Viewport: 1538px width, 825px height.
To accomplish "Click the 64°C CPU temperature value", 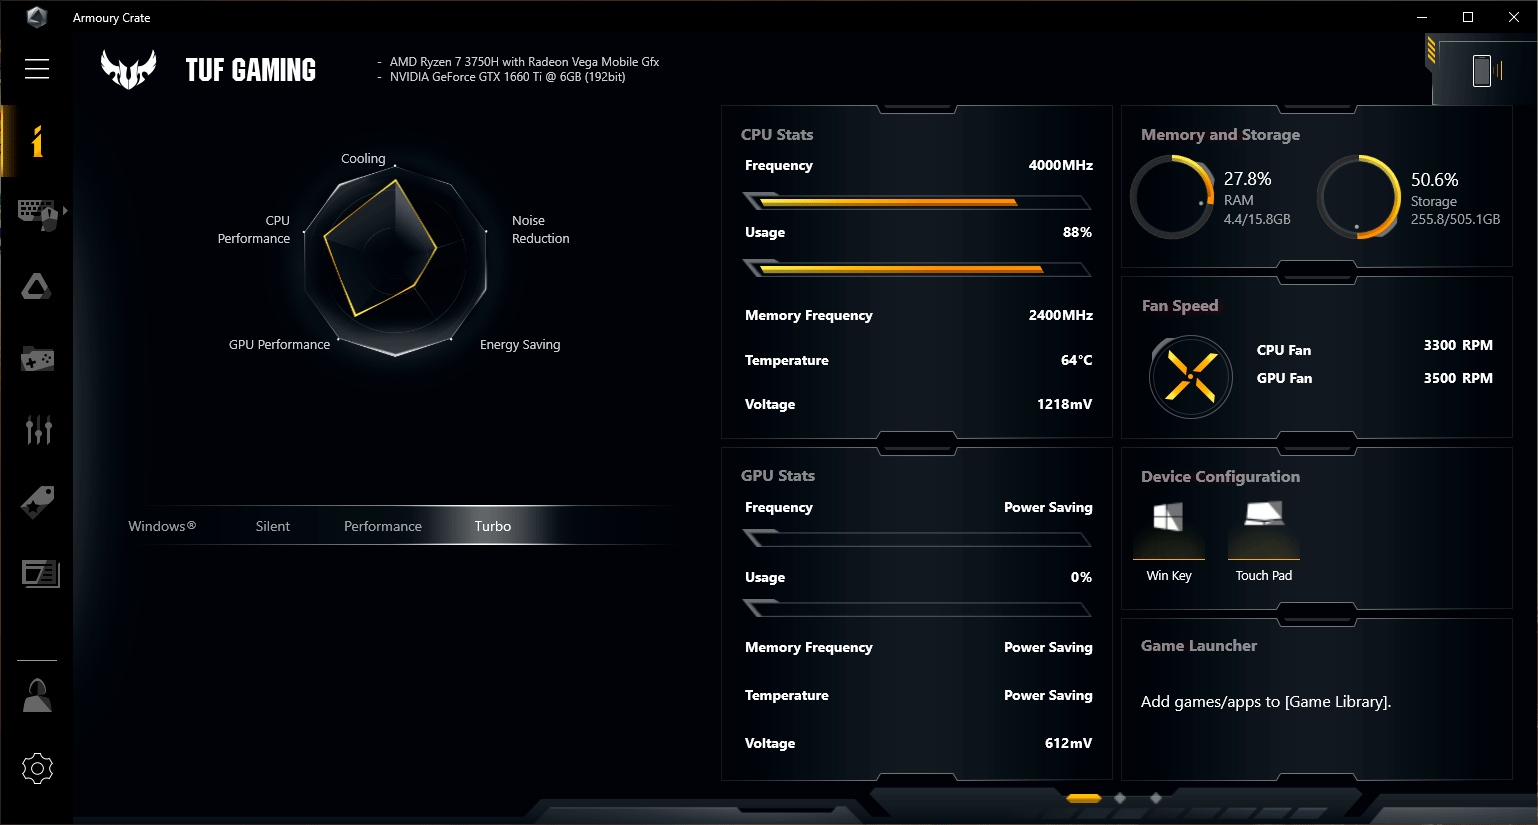I will pos(1077,360).
